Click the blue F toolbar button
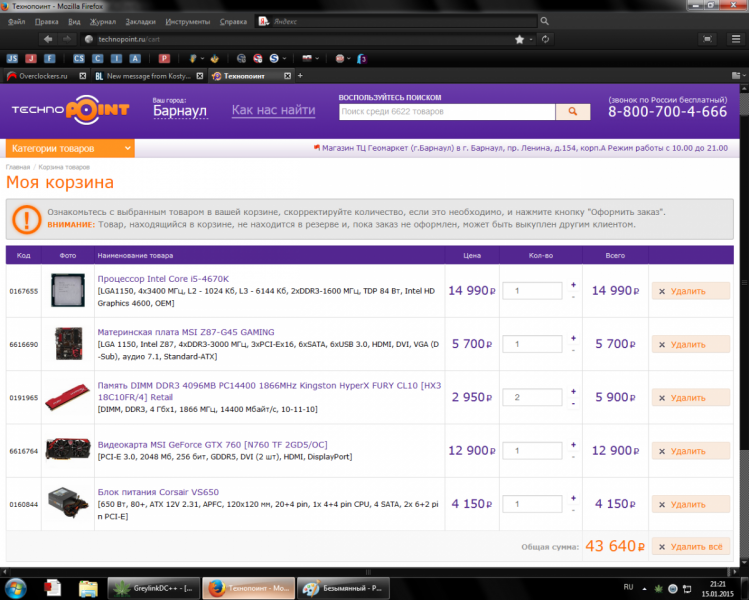749x600 pixels. pos(50,58)
